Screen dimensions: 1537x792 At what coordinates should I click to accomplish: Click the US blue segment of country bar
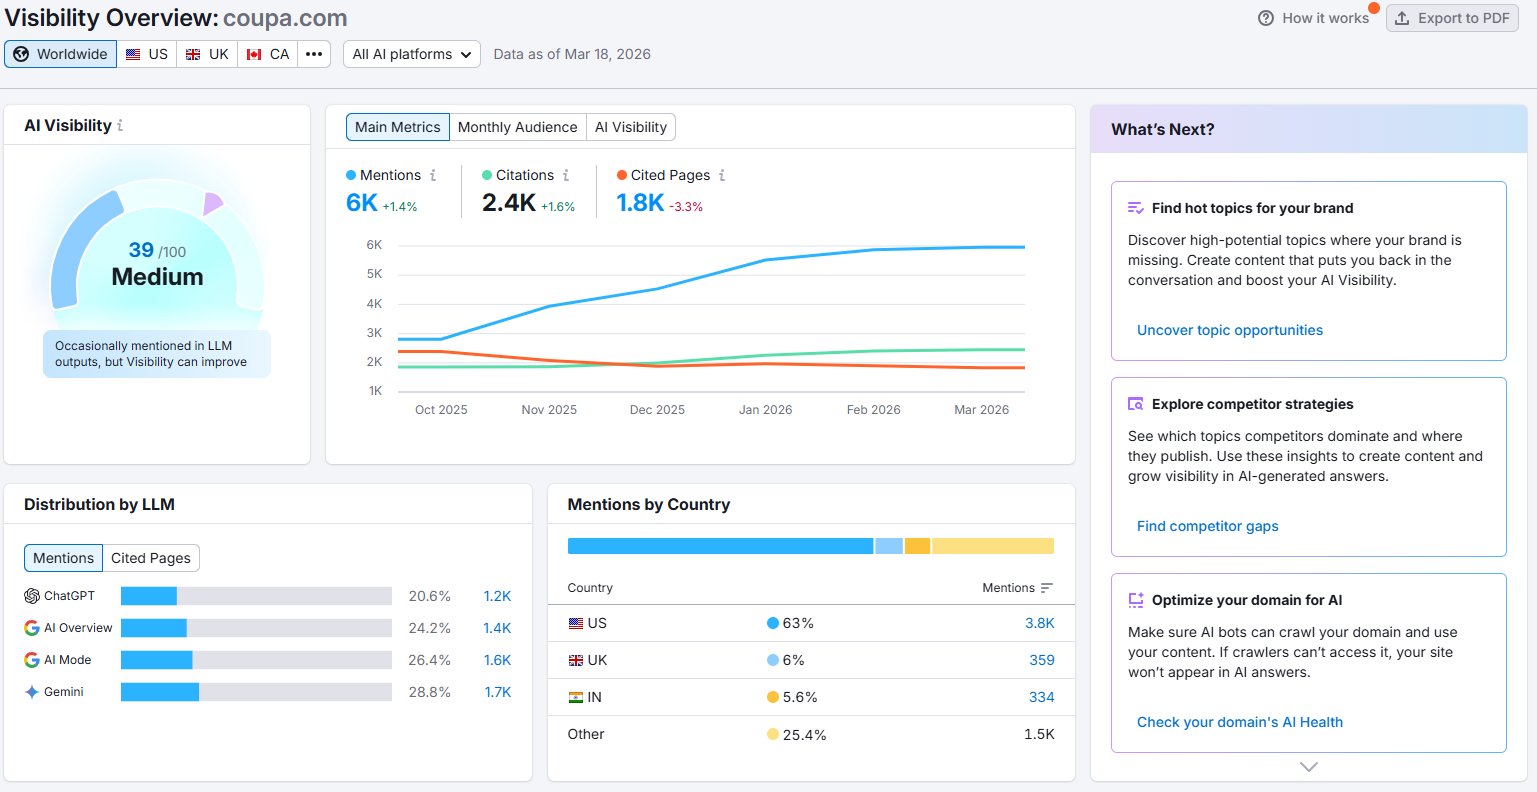pyautogui.click(x=720, y=546)
